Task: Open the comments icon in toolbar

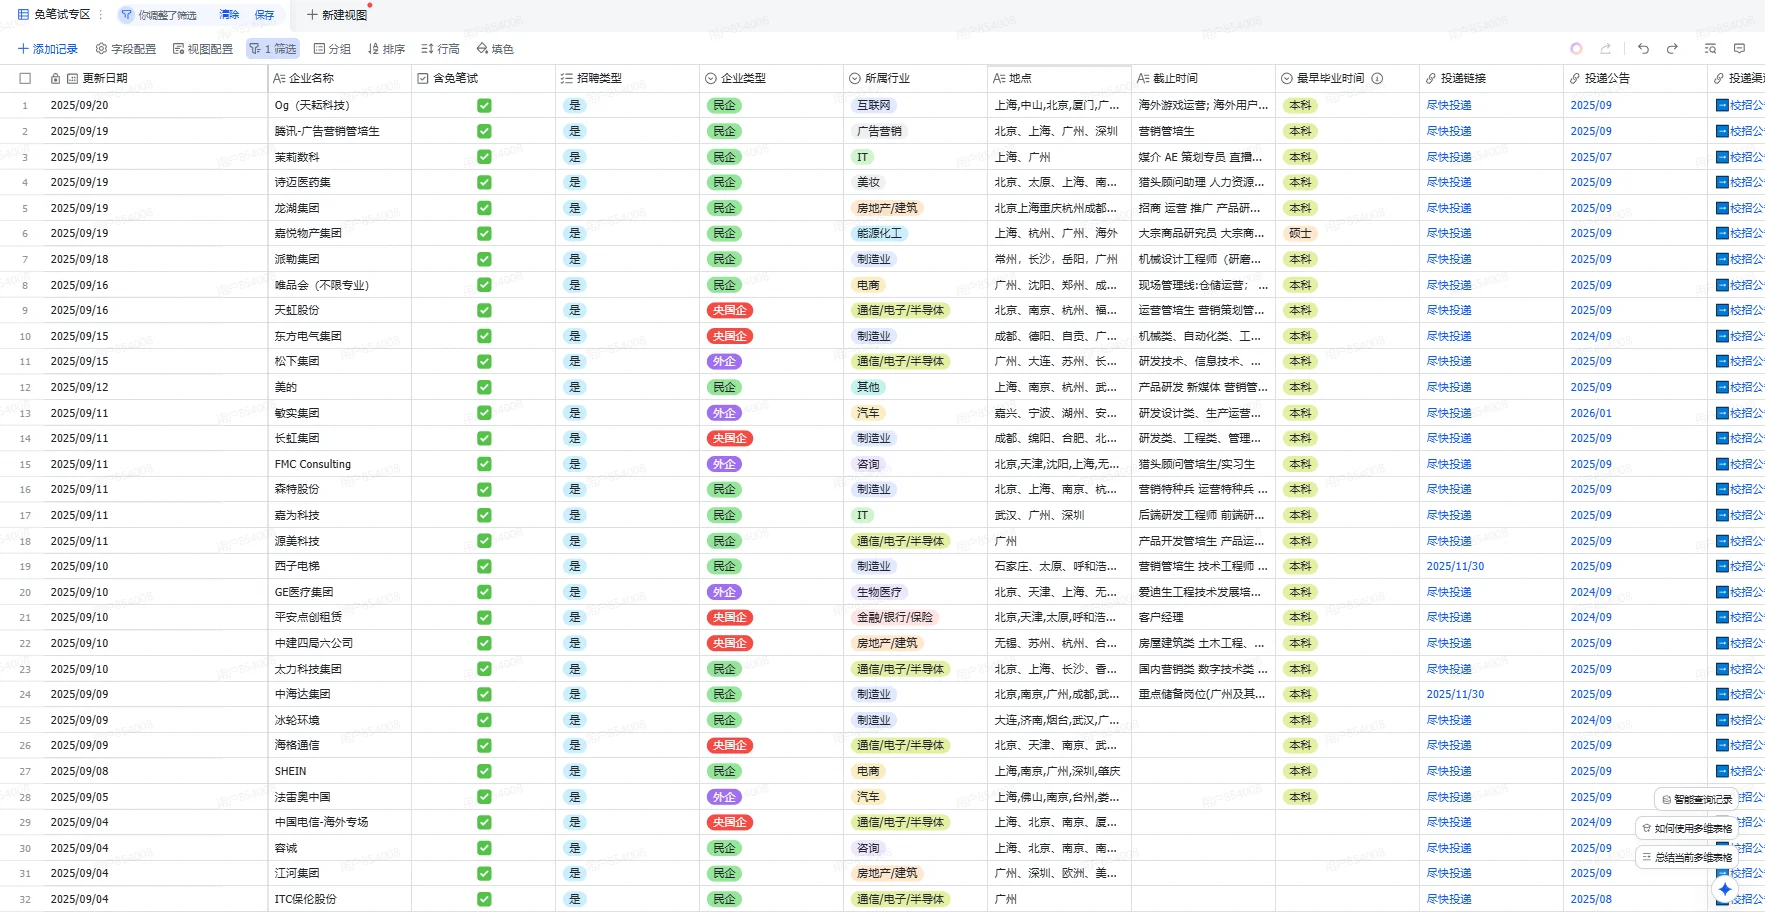Action: click(1739, 48)
